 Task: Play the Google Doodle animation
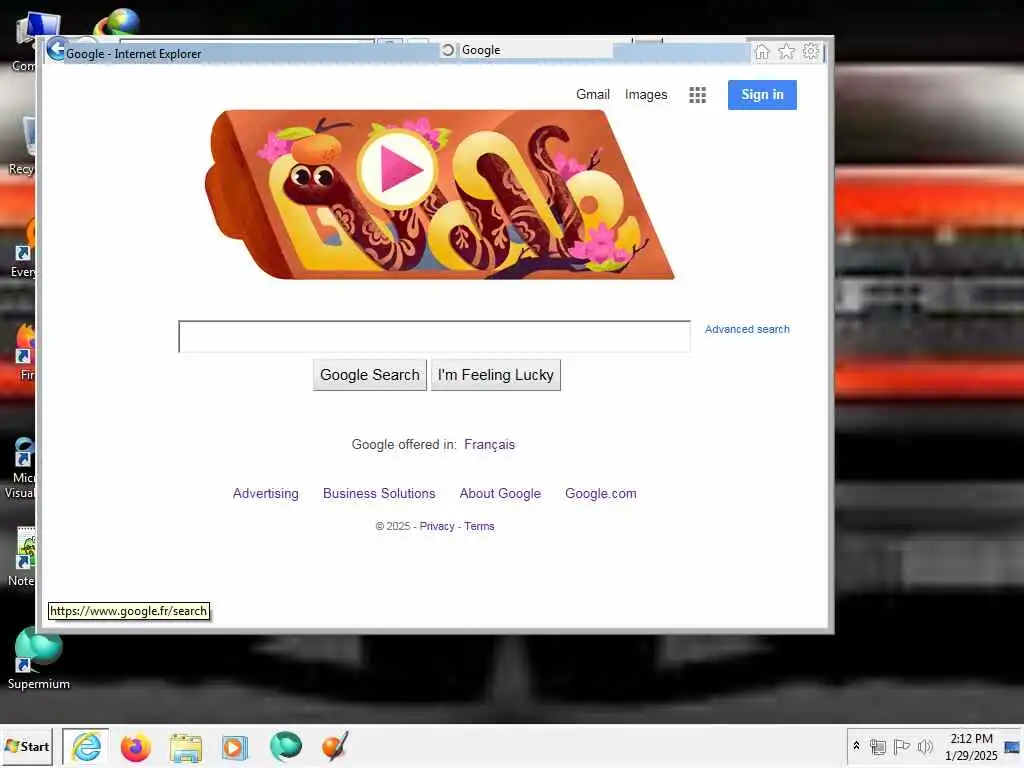pyautogui.click(x=397, y=169)
